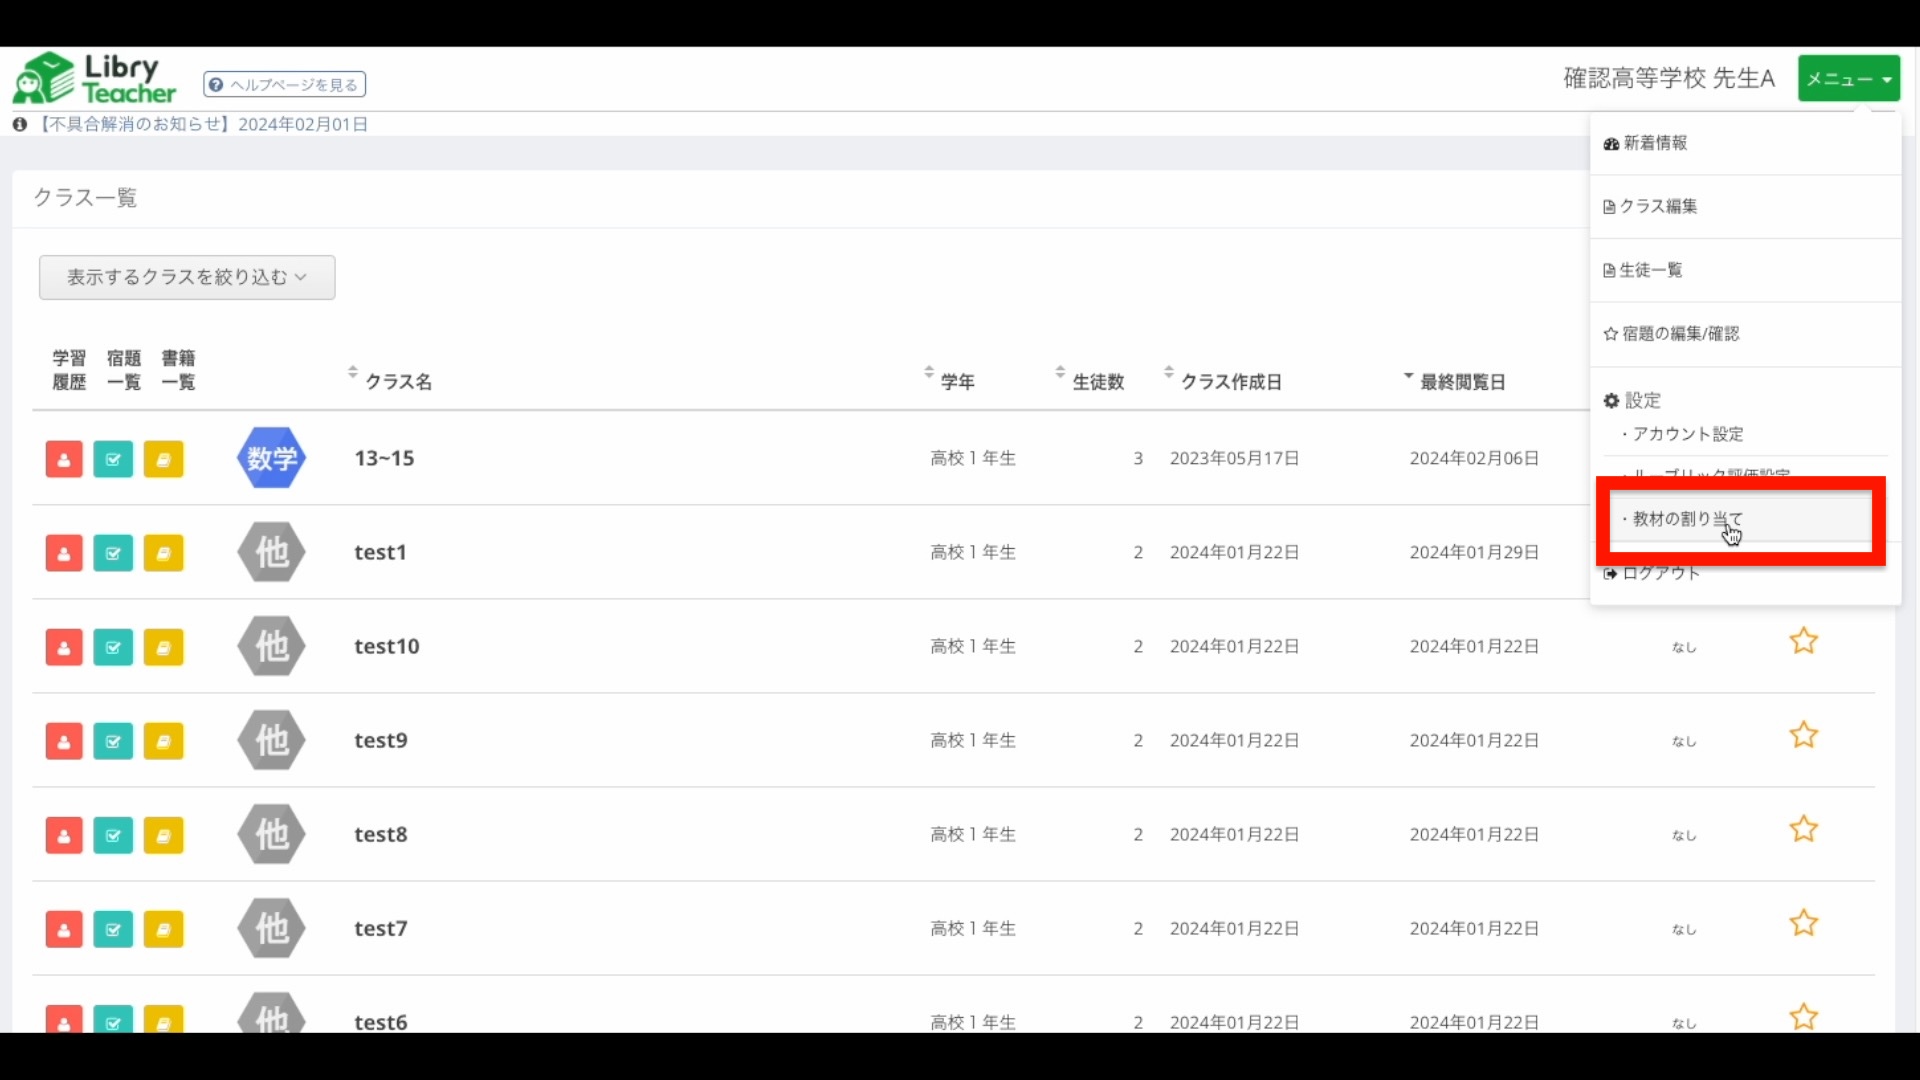Toggle the favorite star for test9
The width and height of the screenshot is (1920, 1080).
point(1803,735)
